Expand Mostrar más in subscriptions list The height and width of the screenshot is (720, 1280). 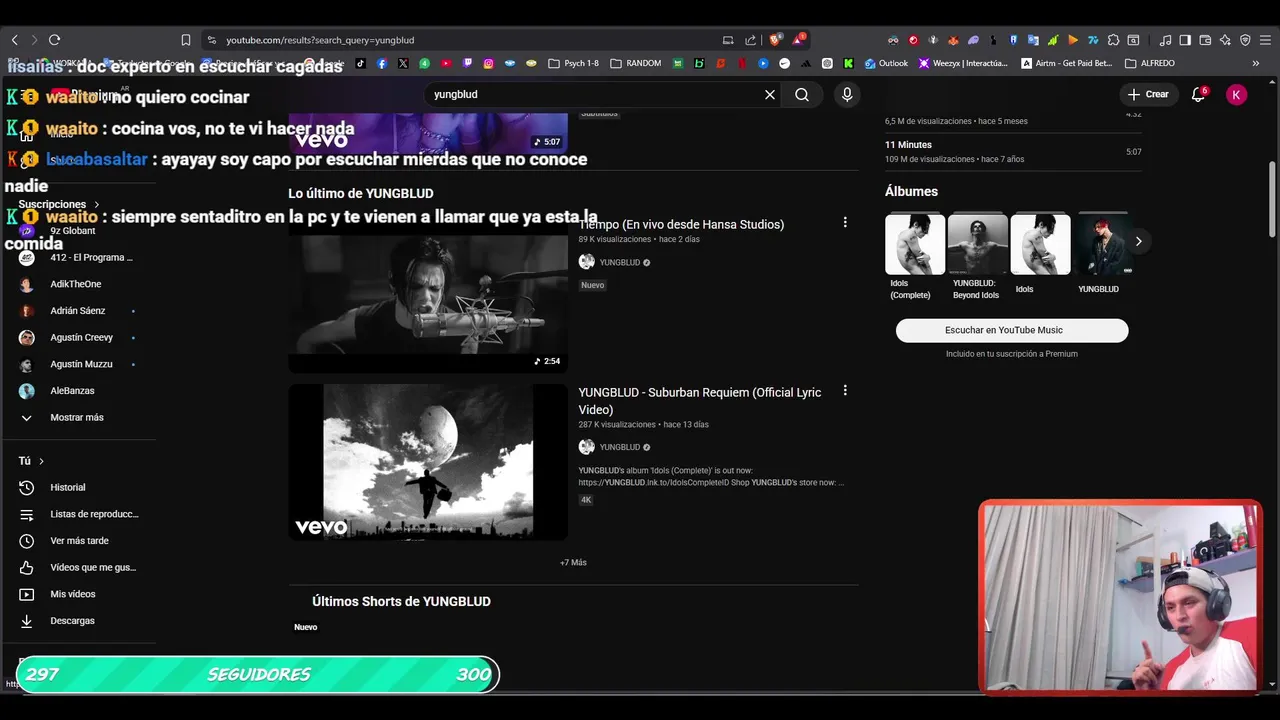77,418
